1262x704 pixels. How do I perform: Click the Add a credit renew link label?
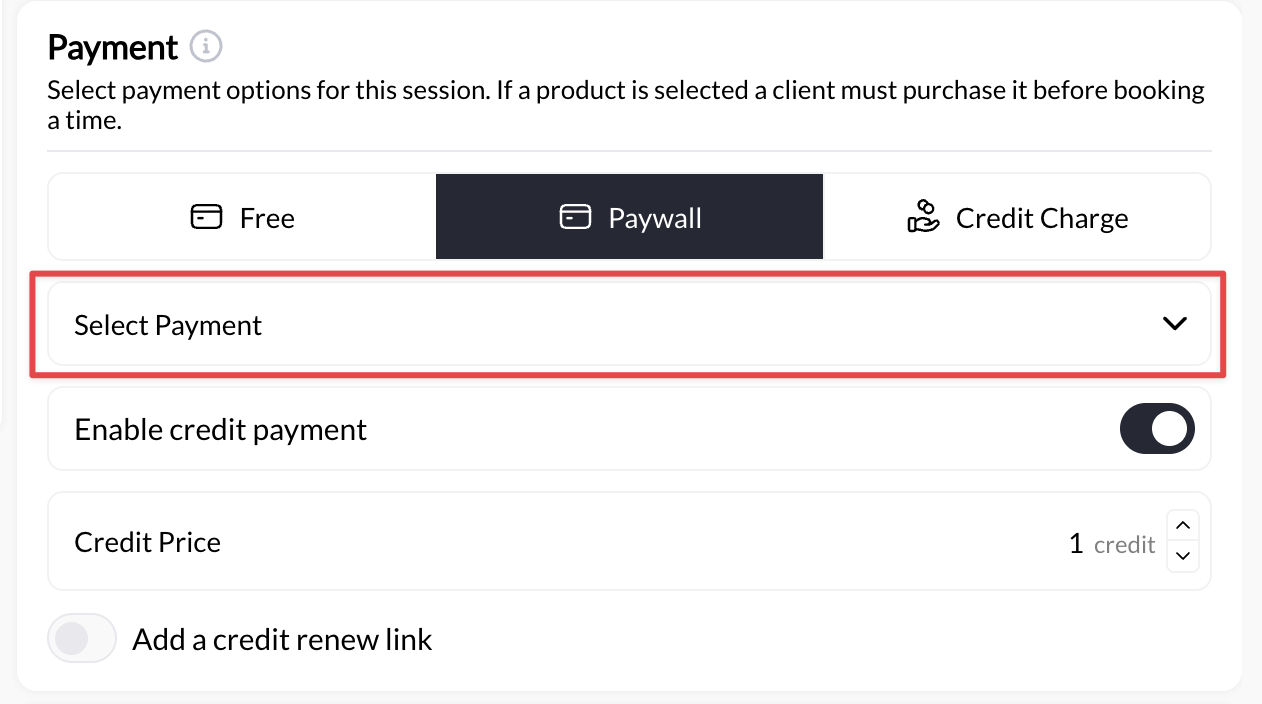[x=281, y=638]
